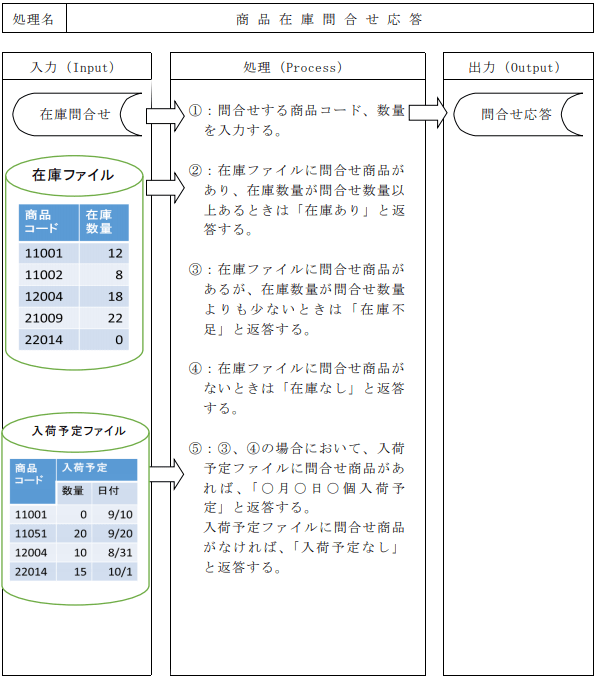This screenshot has width=596, height=679.
Task: Select the 在庫ファイル cylinder title
Action: point(73,175)
